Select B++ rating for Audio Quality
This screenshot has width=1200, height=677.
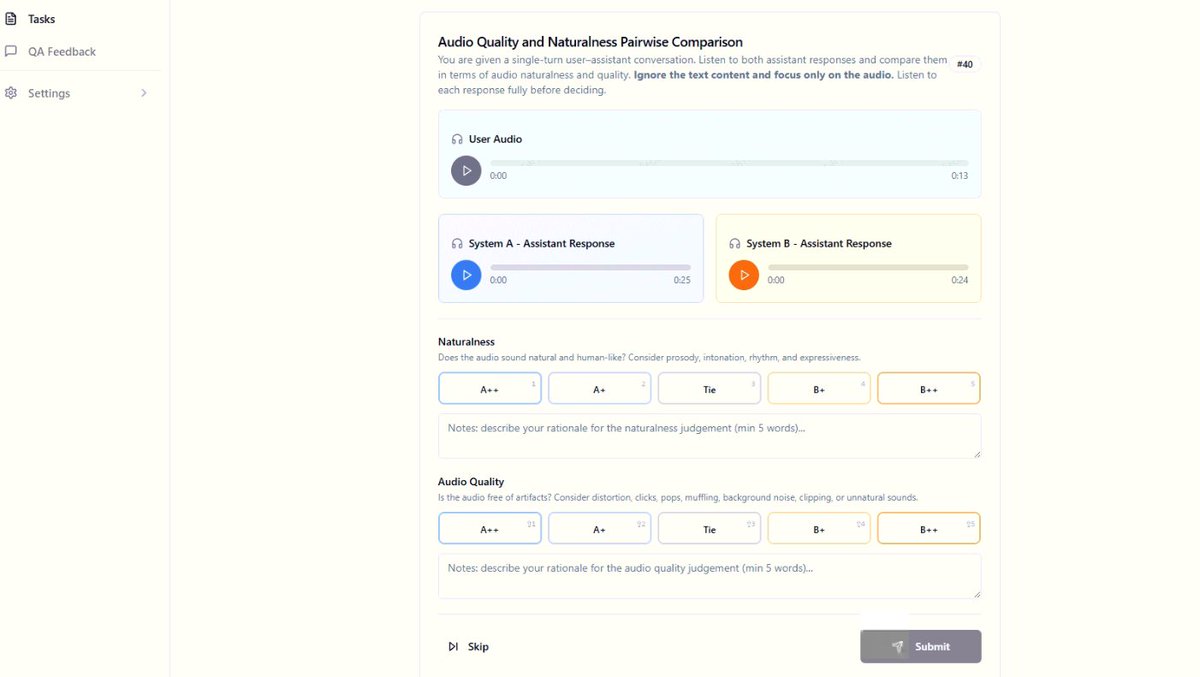pyautogui.click(x=929, y=529)
